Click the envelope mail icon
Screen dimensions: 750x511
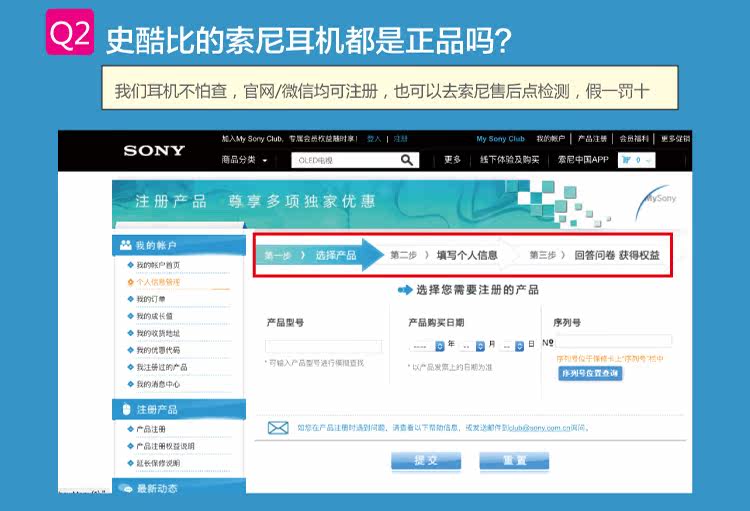[278, 428]
